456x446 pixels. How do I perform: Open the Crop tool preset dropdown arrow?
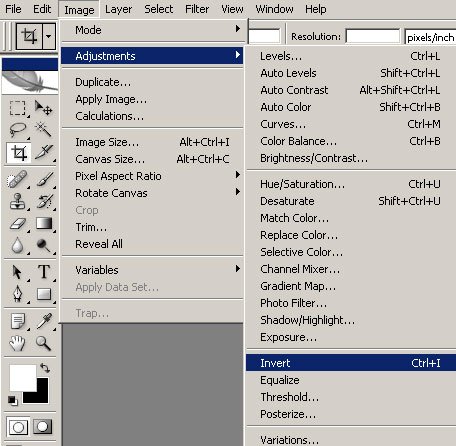[x=49, y=36]
